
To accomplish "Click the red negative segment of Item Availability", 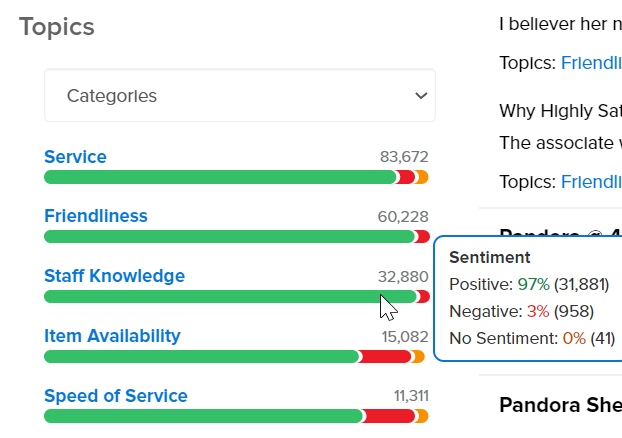I will coord(385,357).
